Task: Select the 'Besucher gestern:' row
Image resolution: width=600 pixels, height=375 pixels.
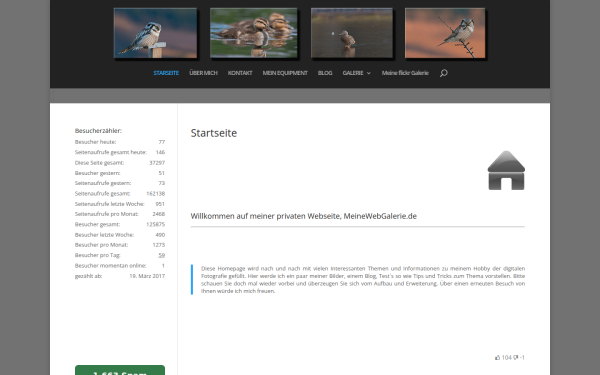Action: point(120,173)
